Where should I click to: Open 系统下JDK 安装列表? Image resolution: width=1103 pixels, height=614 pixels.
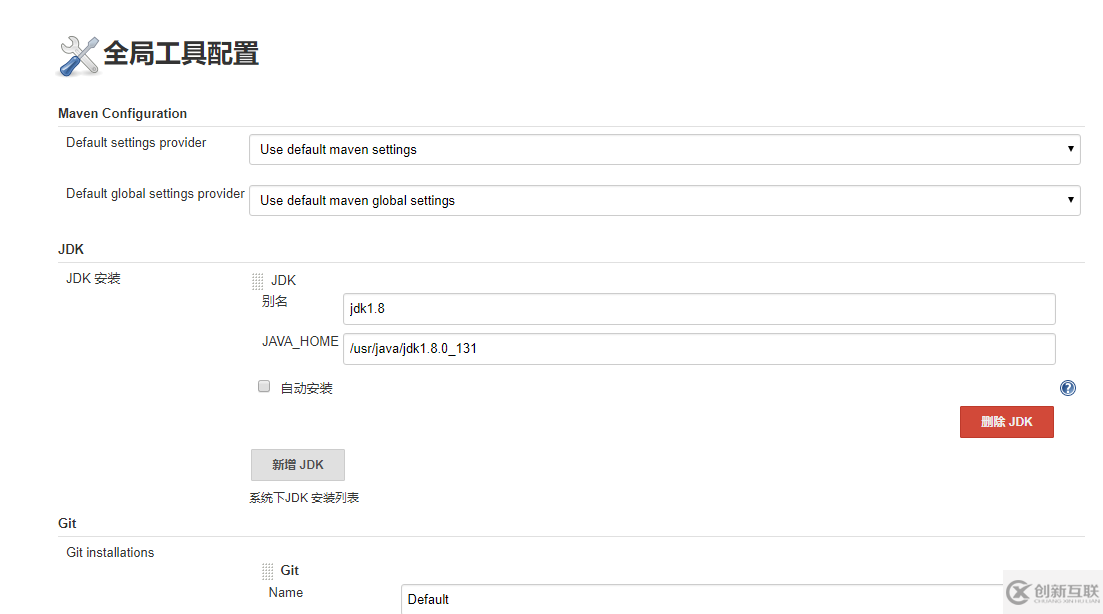pyautogui.click(x=303, y=496)
